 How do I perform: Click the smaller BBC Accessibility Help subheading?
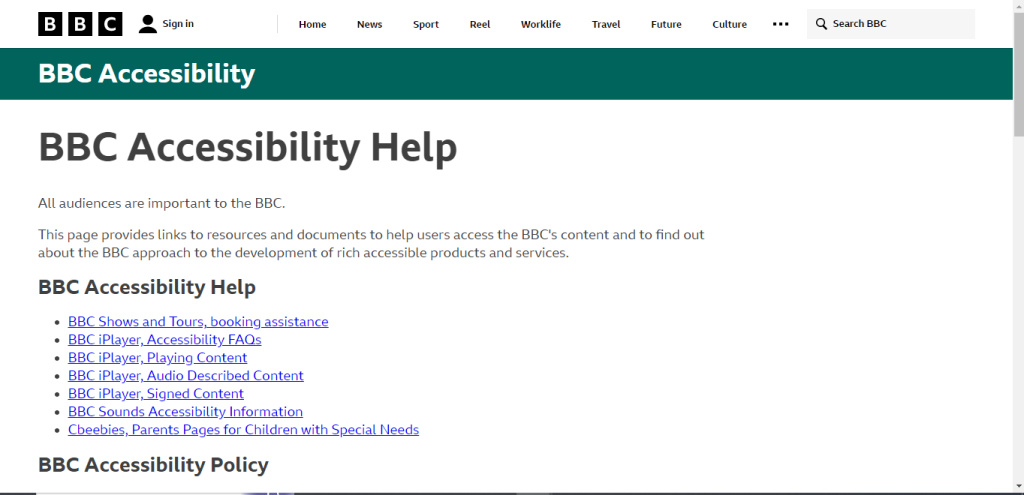click(x=147, y=287)
